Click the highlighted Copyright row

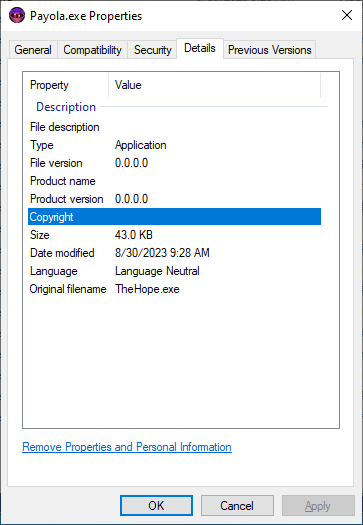coord(174,217)
